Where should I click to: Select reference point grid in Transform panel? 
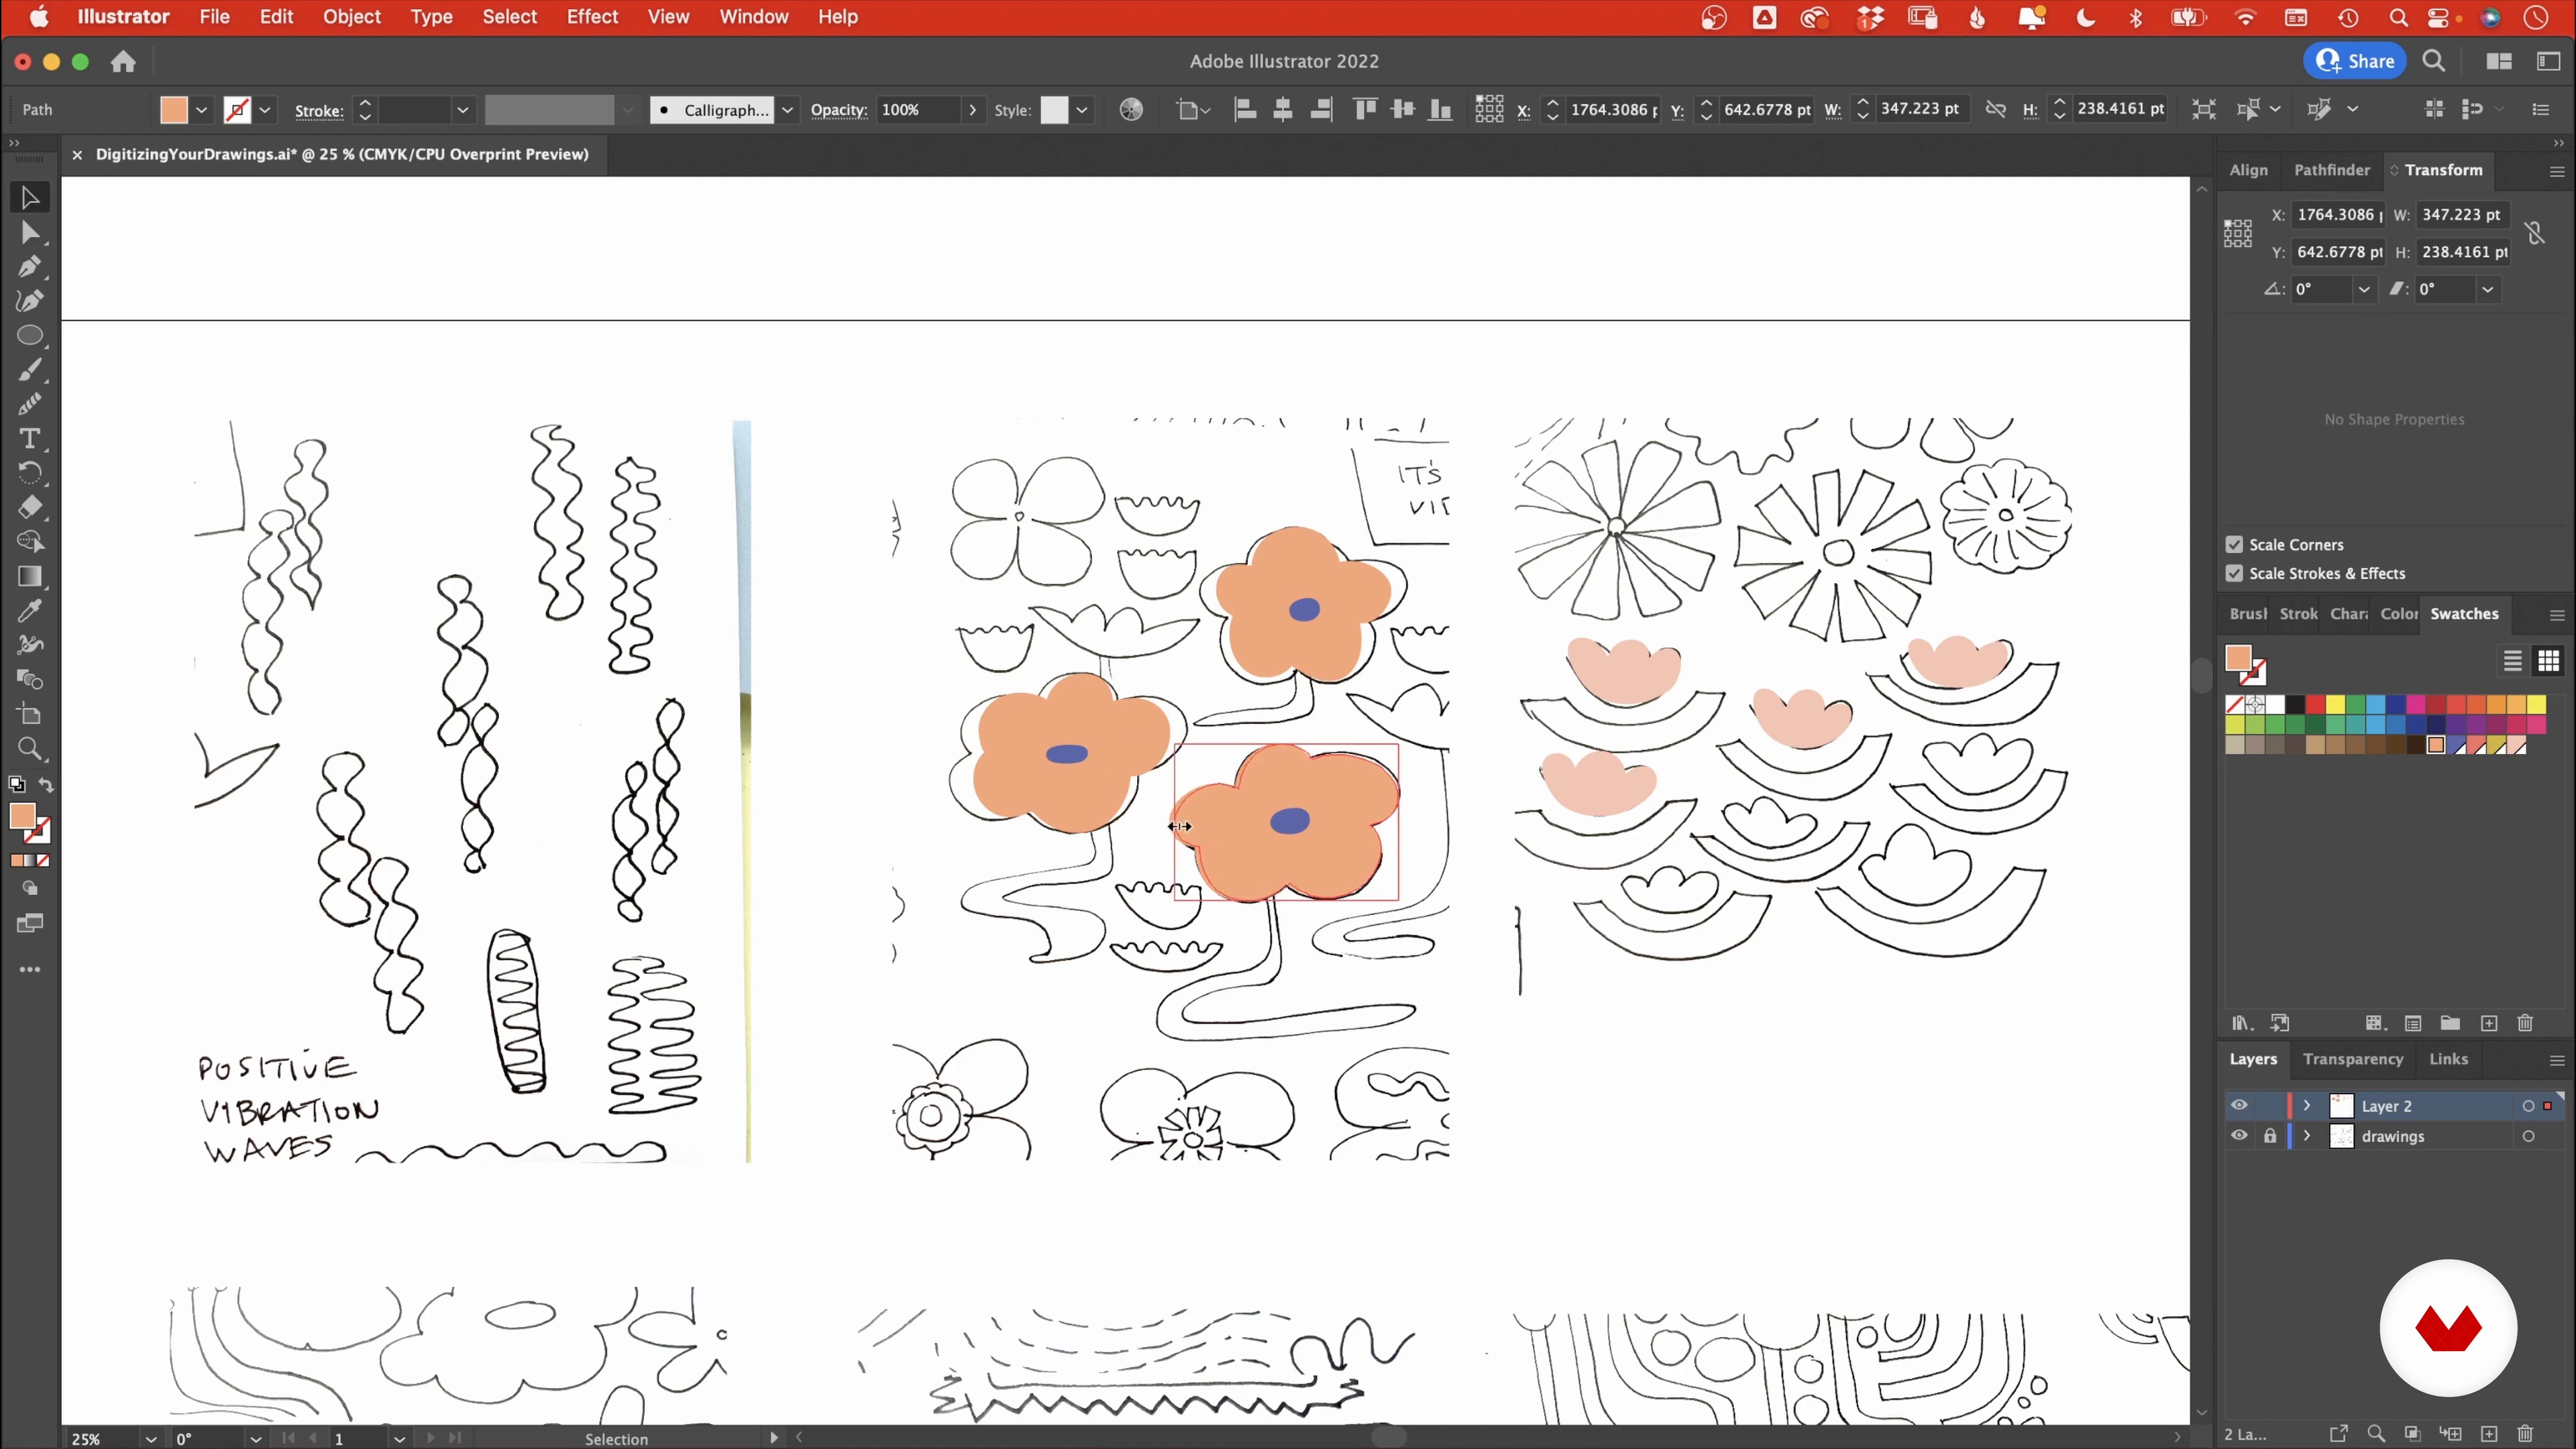[x=2238, y=233]
